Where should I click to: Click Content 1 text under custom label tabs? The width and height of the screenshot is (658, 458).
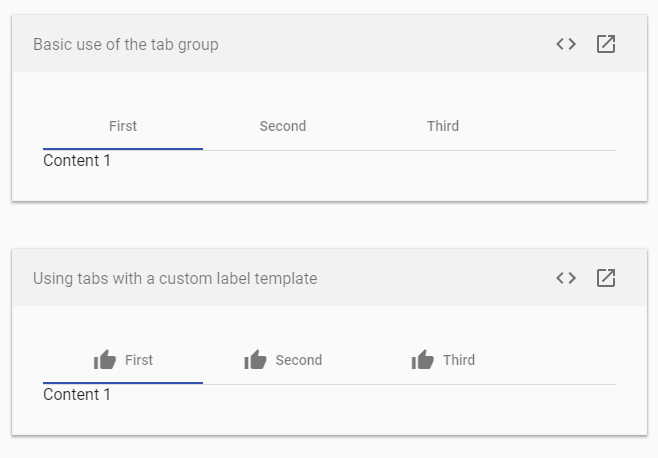(77, 394)
